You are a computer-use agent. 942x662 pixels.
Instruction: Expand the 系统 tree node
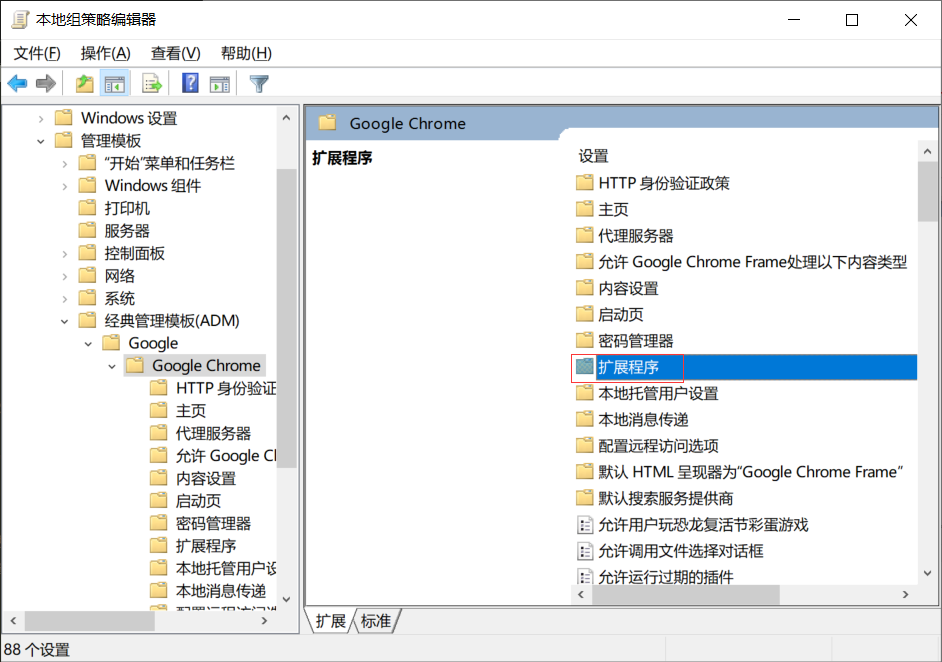[65, 299]
